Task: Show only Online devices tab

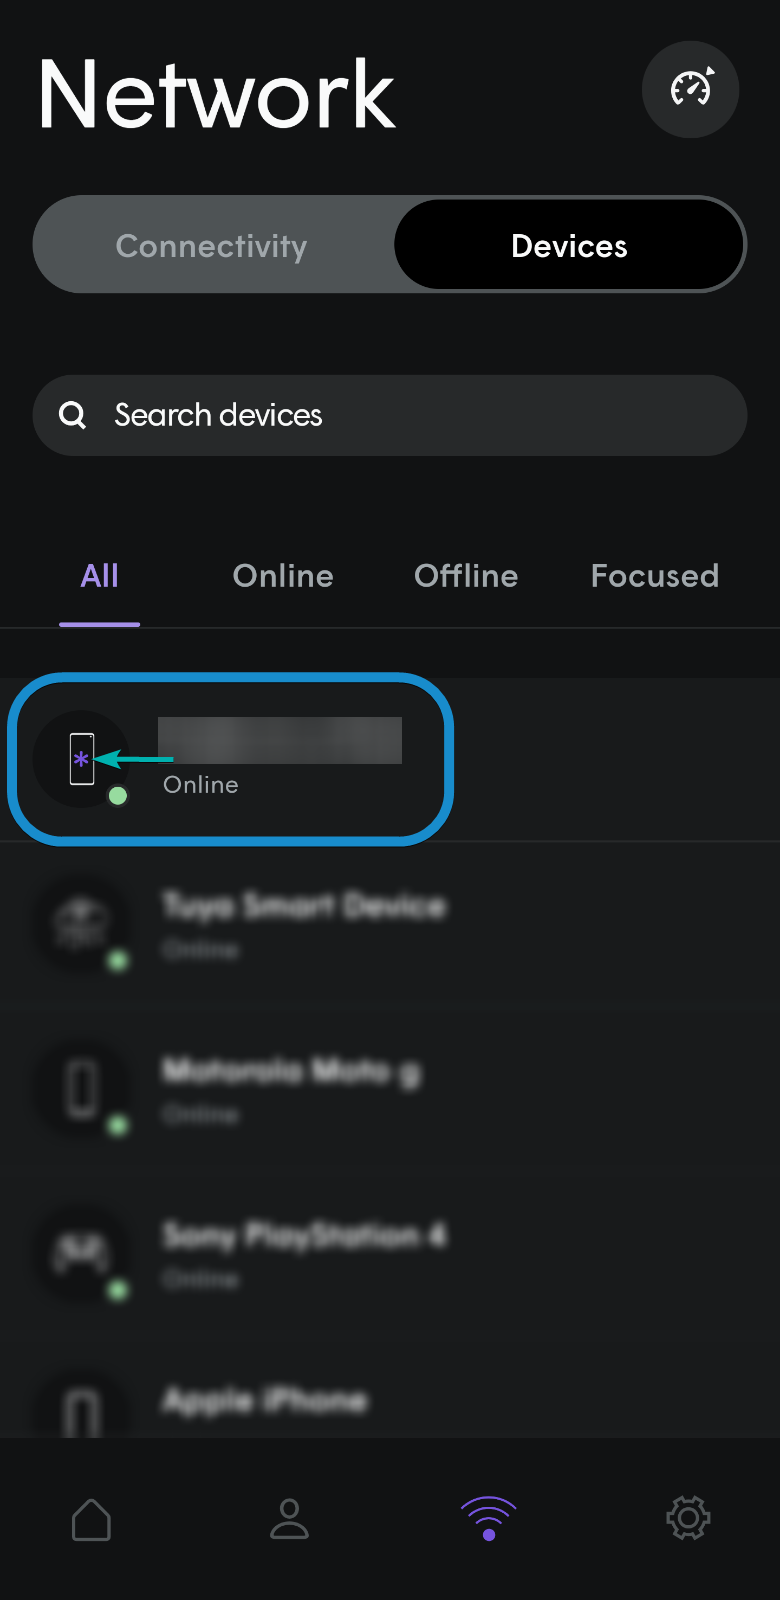Action: click(x=283, y=576)
